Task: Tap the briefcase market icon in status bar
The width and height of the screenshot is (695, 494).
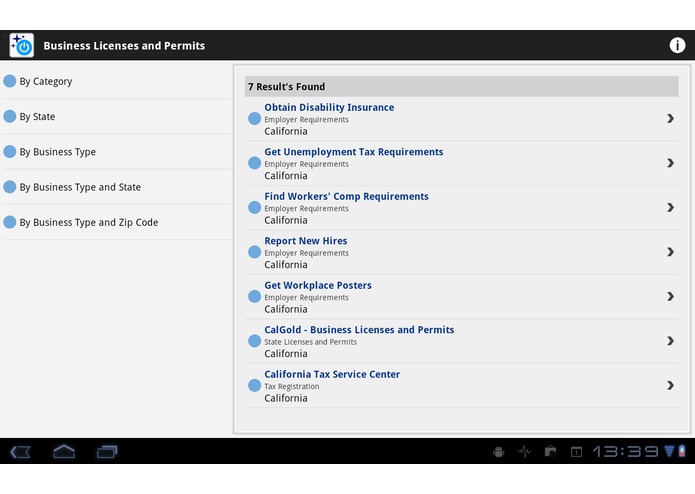Action: pos(550,451)
